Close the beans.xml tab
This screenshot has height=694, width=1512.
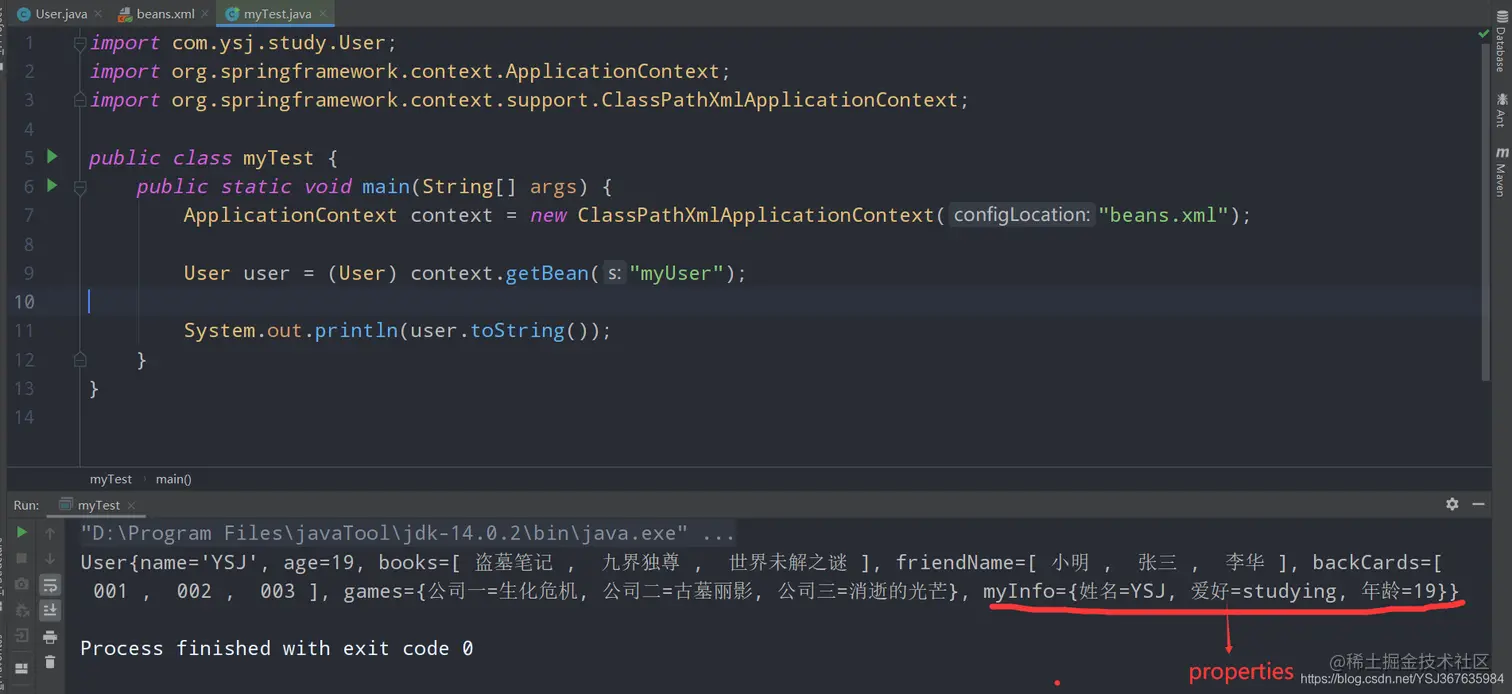coord(206,15)
